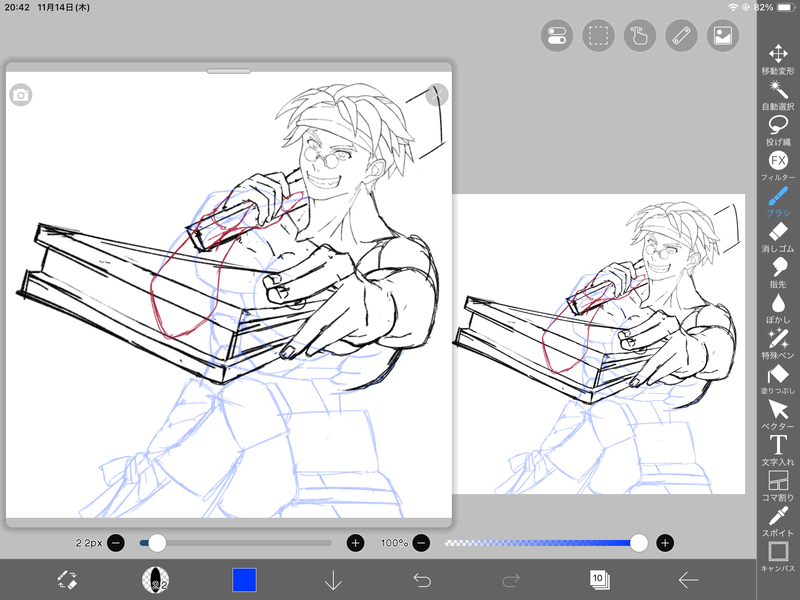Increase opacity with plus button

[x=665, y=543]
